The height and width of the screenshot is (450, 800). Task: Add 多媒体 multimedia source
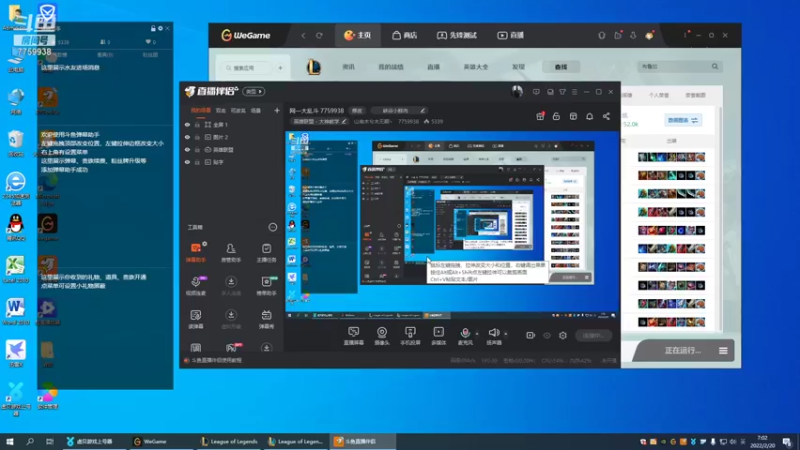coord(439,336)
